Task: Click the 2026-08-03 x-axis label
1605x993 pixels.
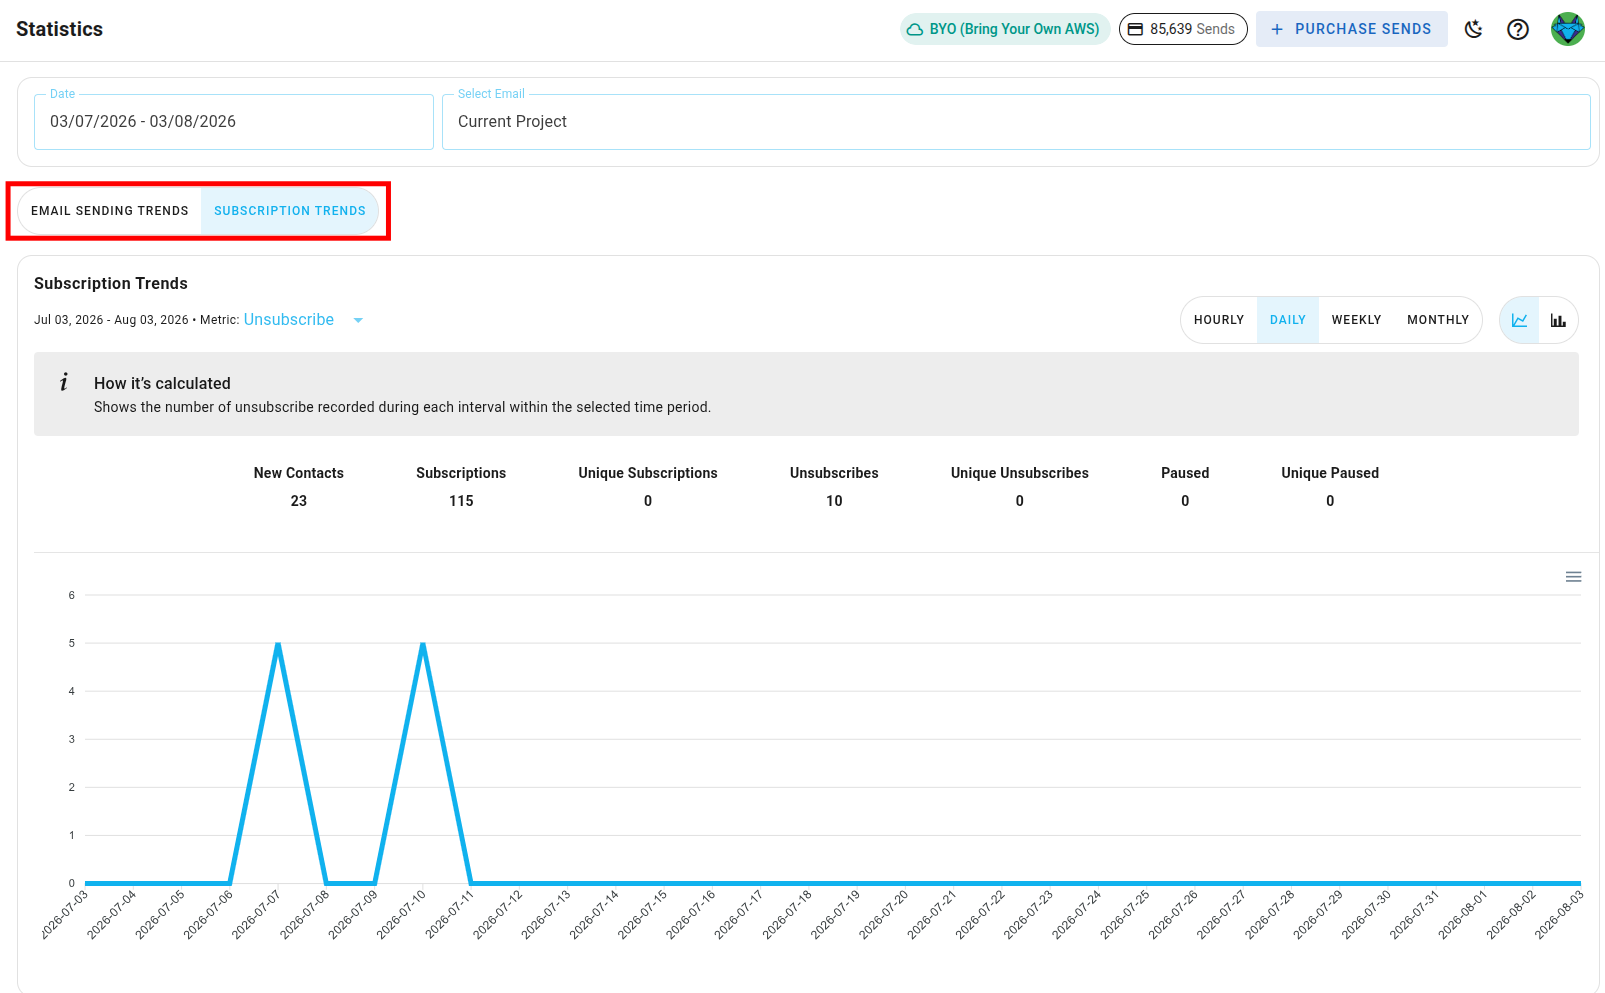Action: (x=1559, y=915)
